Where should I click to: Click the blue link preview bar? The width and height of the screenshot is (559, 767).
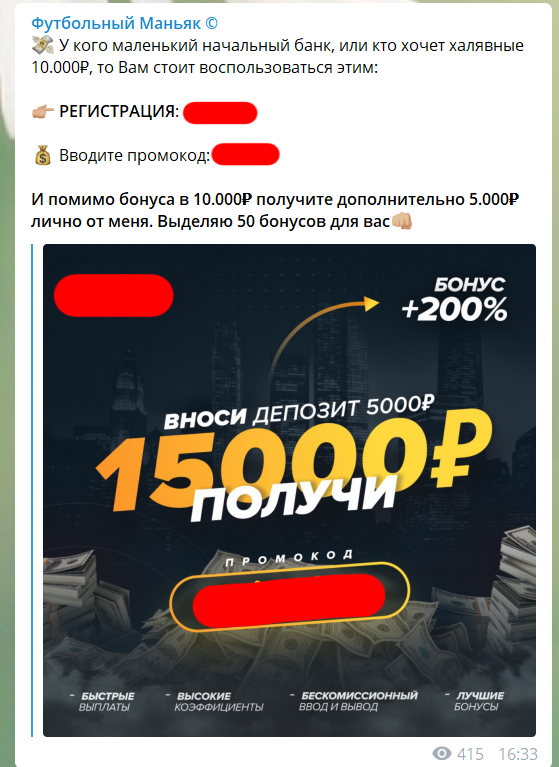tap(32, 490)
